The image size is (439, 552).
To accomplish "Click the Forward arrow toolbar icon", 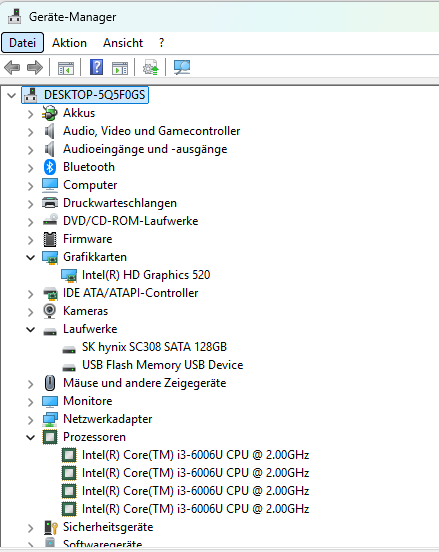I will [x=35, y=67].
